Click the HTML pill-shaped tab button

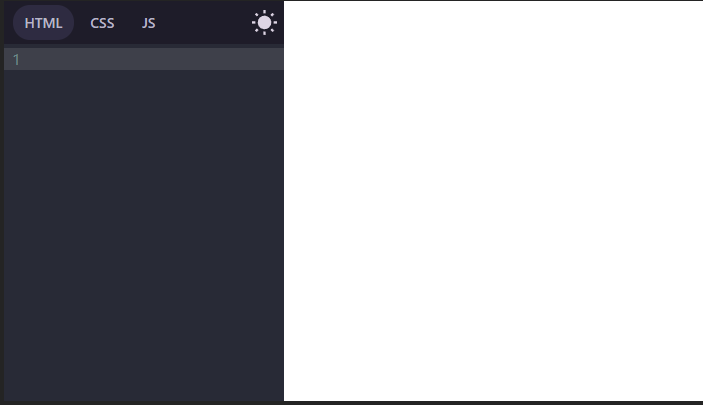pyautogui.click(x=43, y=23)
